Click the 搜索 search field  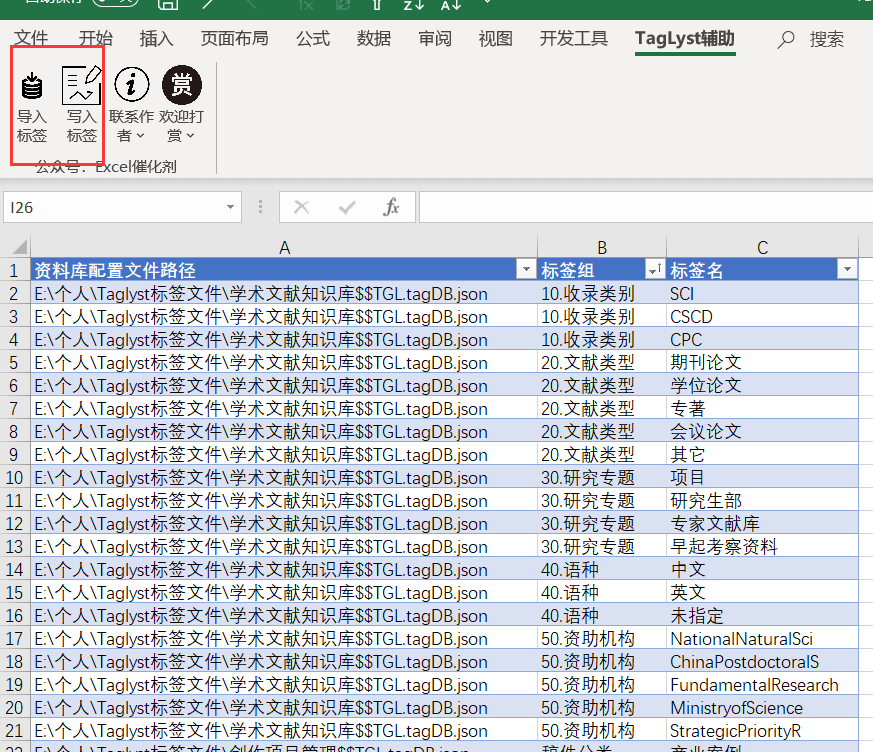[x=827, y=39]
